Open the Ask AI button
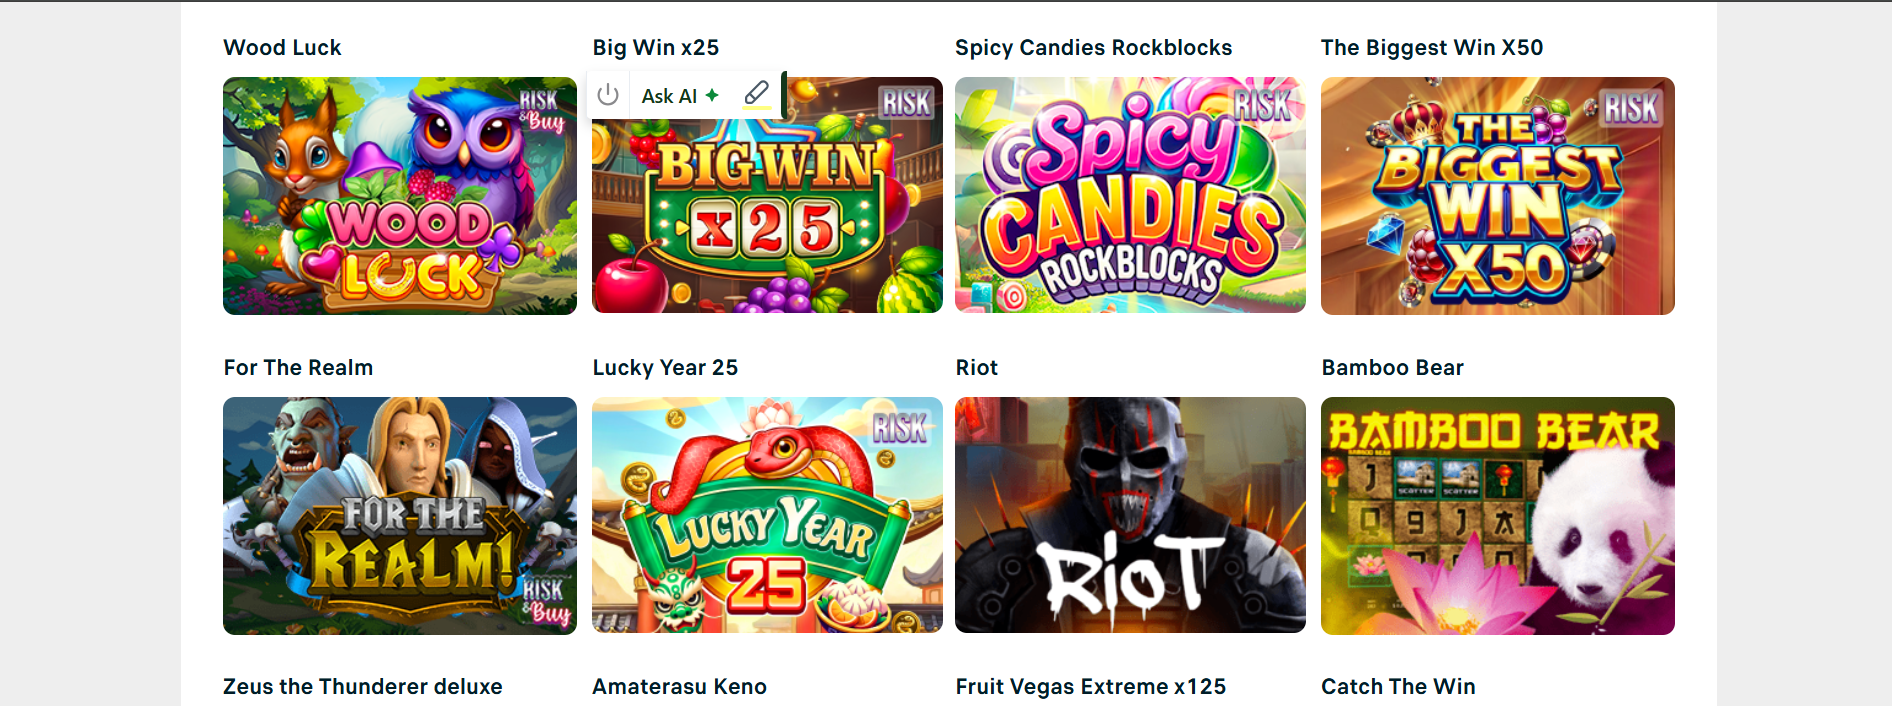The width and height of the screenshot is (1892, 706). tap(680, 96)
